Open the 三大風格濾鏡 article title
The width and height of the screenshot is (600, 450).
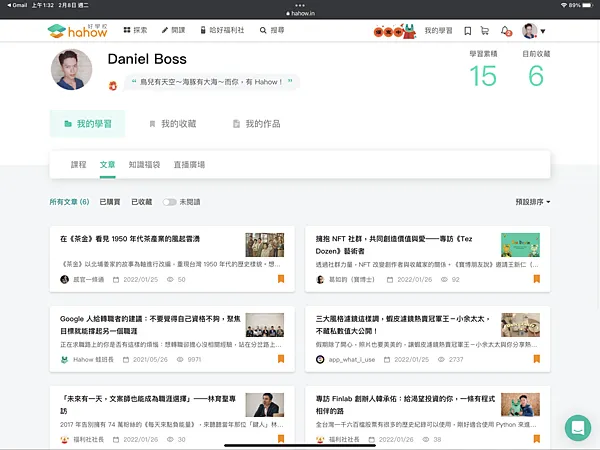pyautogui.click(x=403, y=325)
